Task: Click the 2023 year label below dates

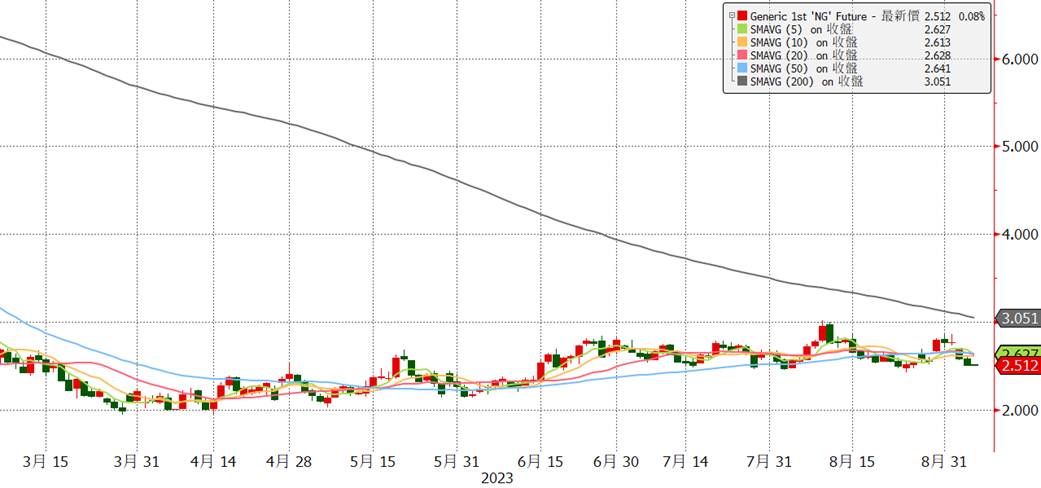Action: point(496,478)
